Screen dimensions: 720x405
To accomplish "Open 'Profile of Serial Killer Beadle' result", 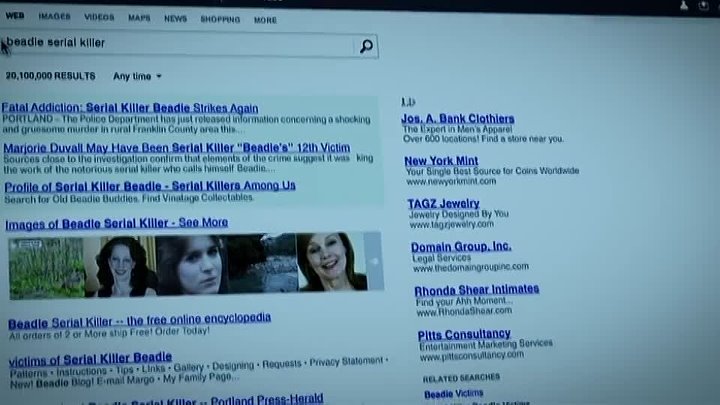I will coord(150,186).
